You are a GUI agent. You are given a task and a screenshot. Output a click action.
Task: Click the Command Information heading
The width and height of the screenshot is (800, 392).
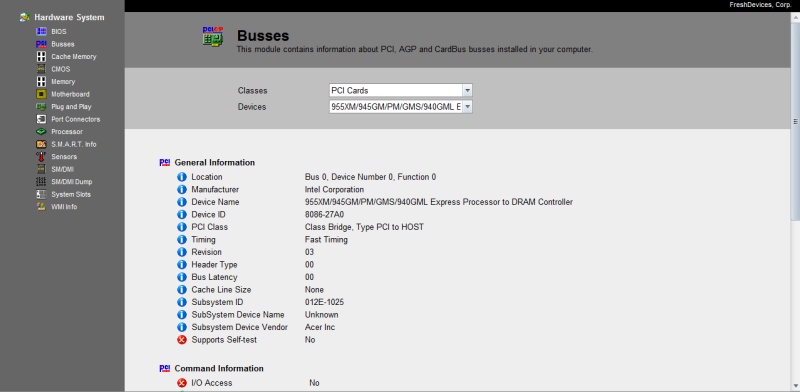click(x=219, y=369)
